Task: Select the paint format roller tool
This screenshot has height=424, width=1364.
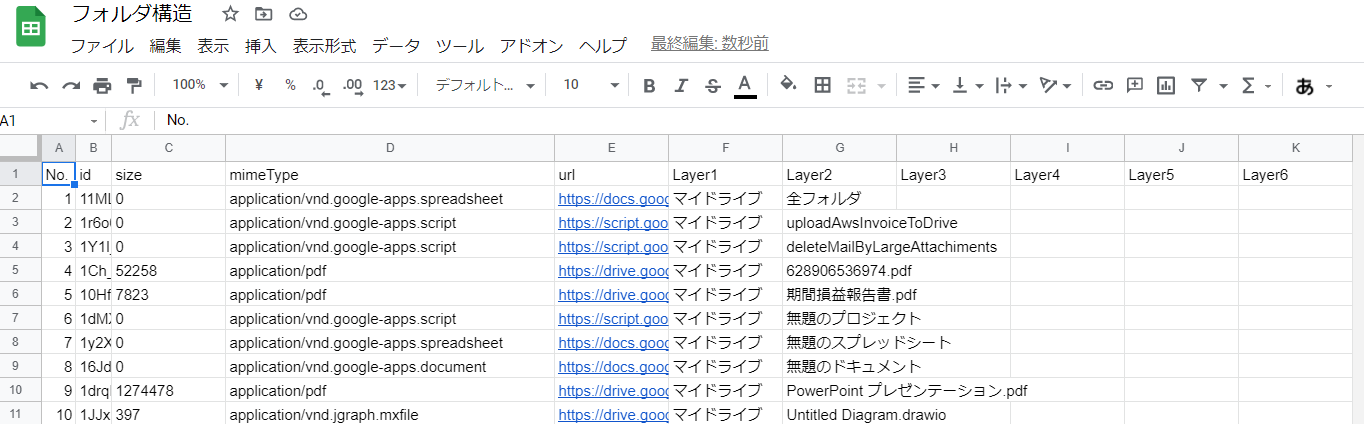Action: point(134,85)
